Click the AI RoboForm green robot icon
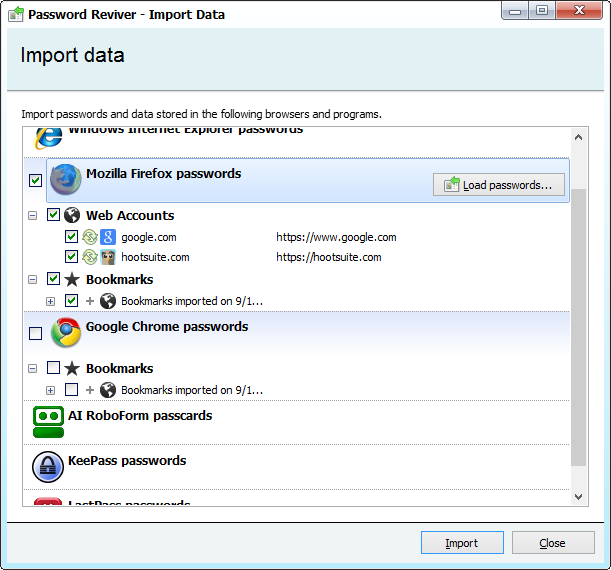 point(48,422)
